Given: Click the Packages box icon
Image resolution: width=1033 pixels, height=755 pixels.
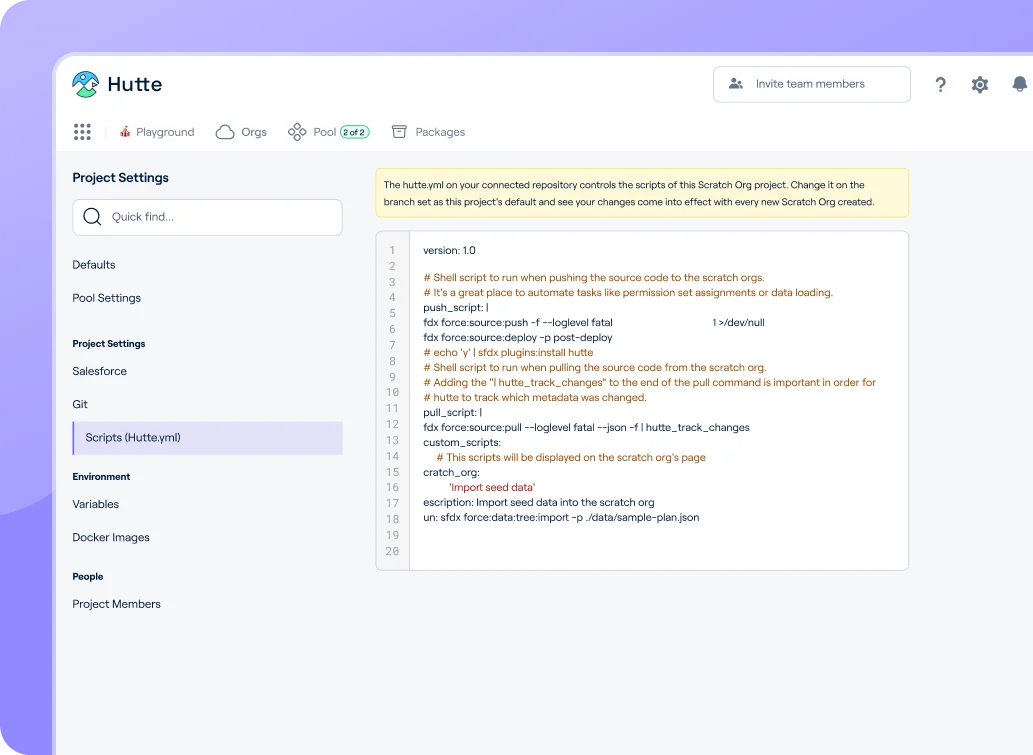Looking at the screenshot, I should (x=399, y=132).
